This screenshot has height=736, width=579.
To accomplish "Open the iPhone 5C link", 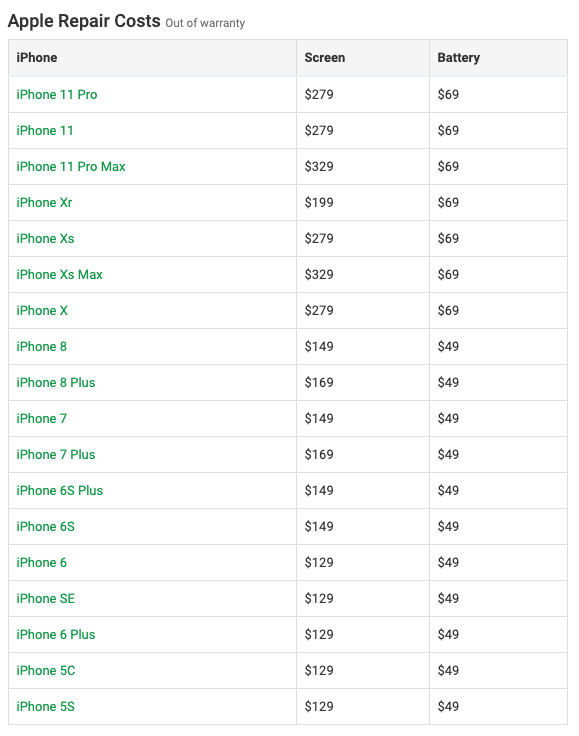I will point(46,670).
